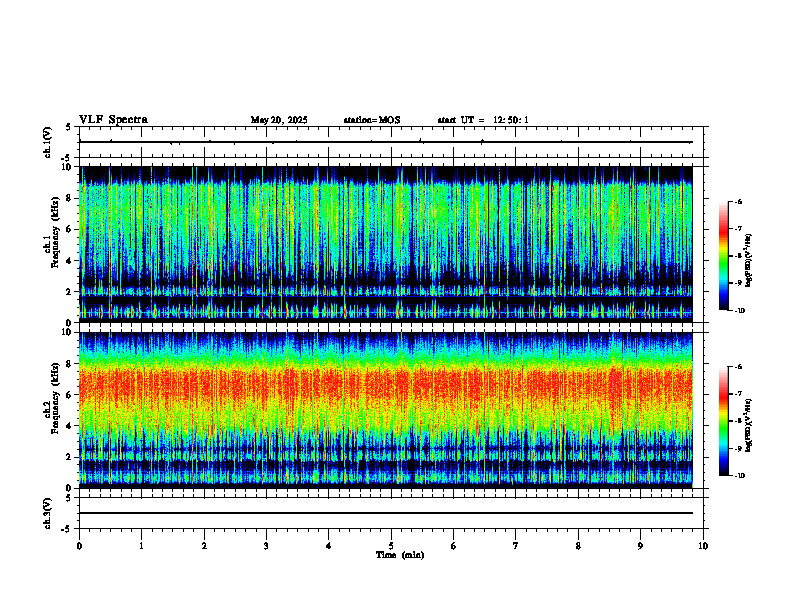Click tick label 10 on the Time axis
The width and height of the screenshot is (792, 612).
703,546
